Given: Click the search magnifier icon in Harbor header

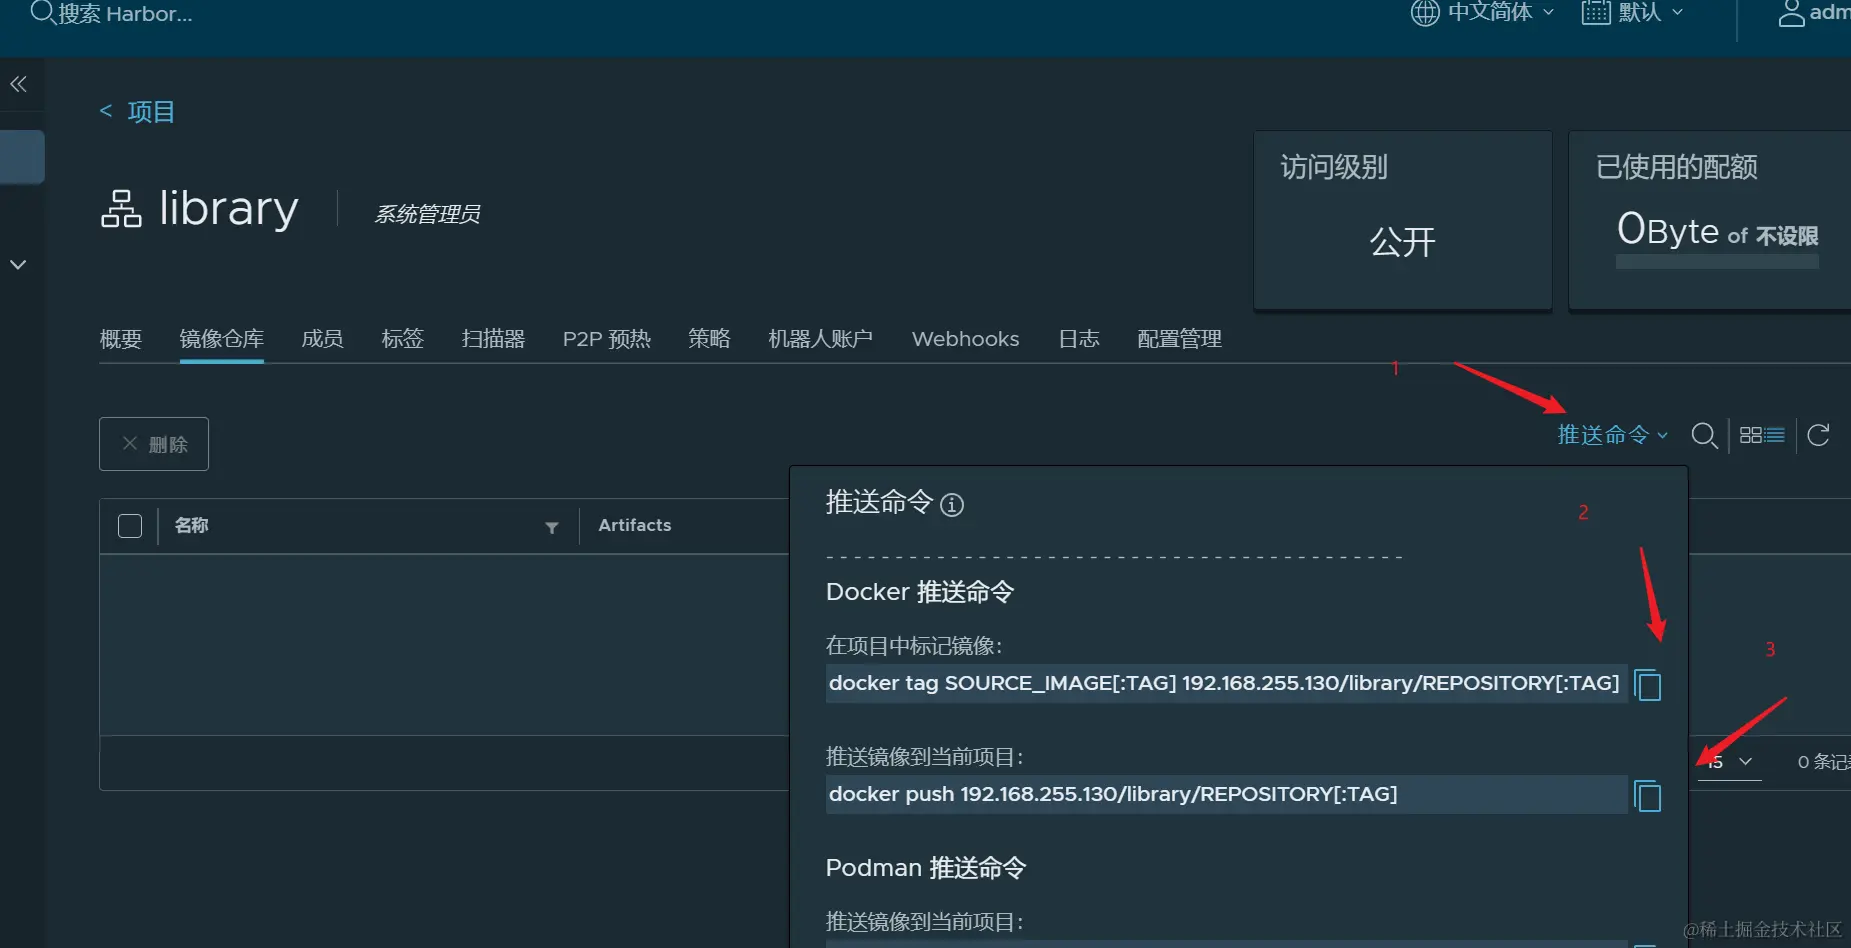Looking at the screenshot, I should pos(42,13).
